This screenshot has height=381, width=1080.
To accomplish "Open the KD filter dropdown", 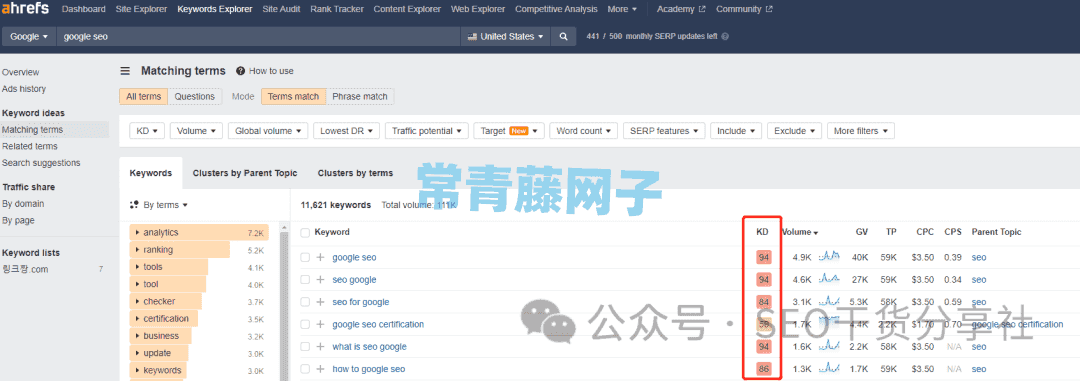I will point(147,131).
